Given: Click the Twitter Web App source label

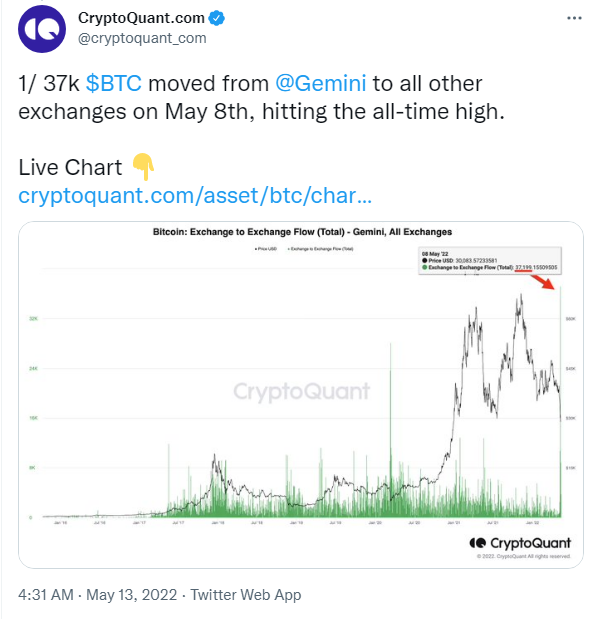Looking at the screenshot, I should click(x=246, y=595).
